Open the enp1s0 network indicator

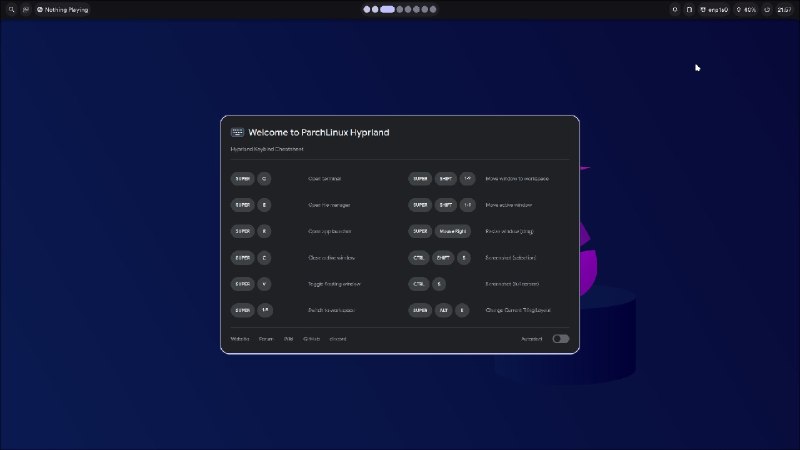tap(714, 9)
